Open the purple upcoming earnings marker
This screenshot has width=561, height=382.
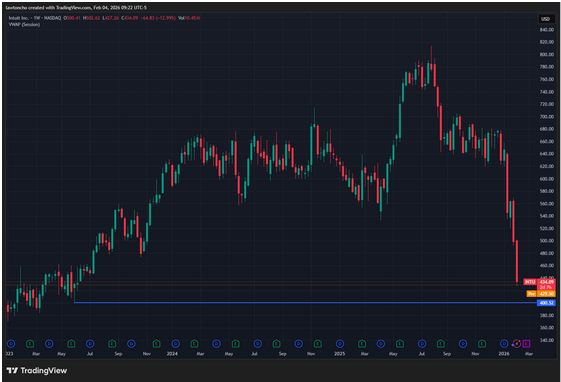click(527, 344)
